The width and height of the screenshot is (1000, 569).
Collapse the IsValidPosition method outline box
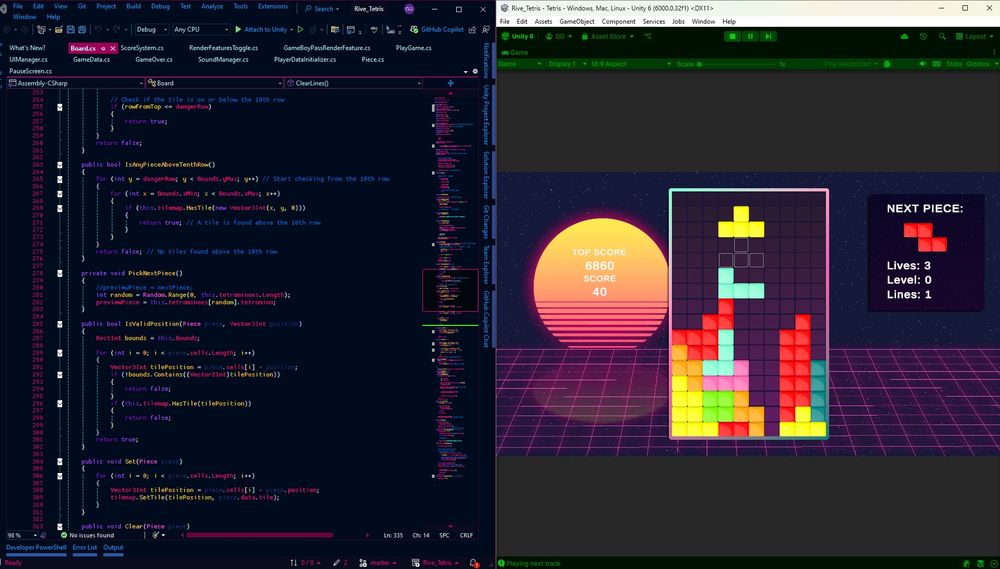[60, 324]
